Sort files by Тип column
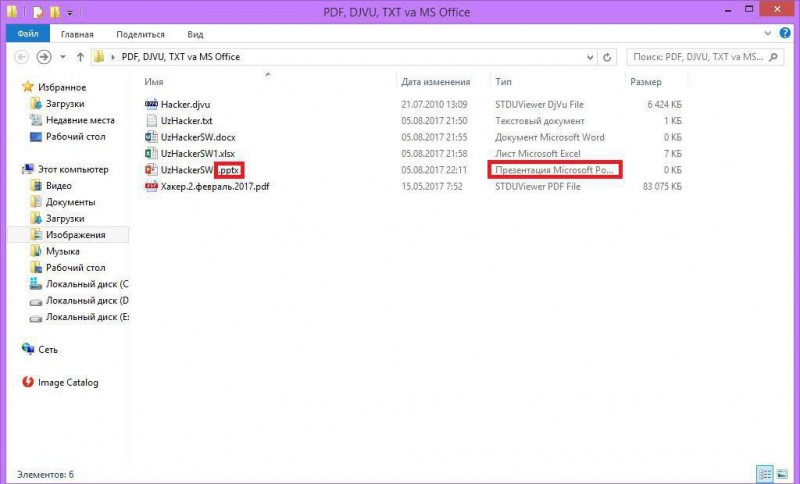800x484 pixels. (503, 82)
